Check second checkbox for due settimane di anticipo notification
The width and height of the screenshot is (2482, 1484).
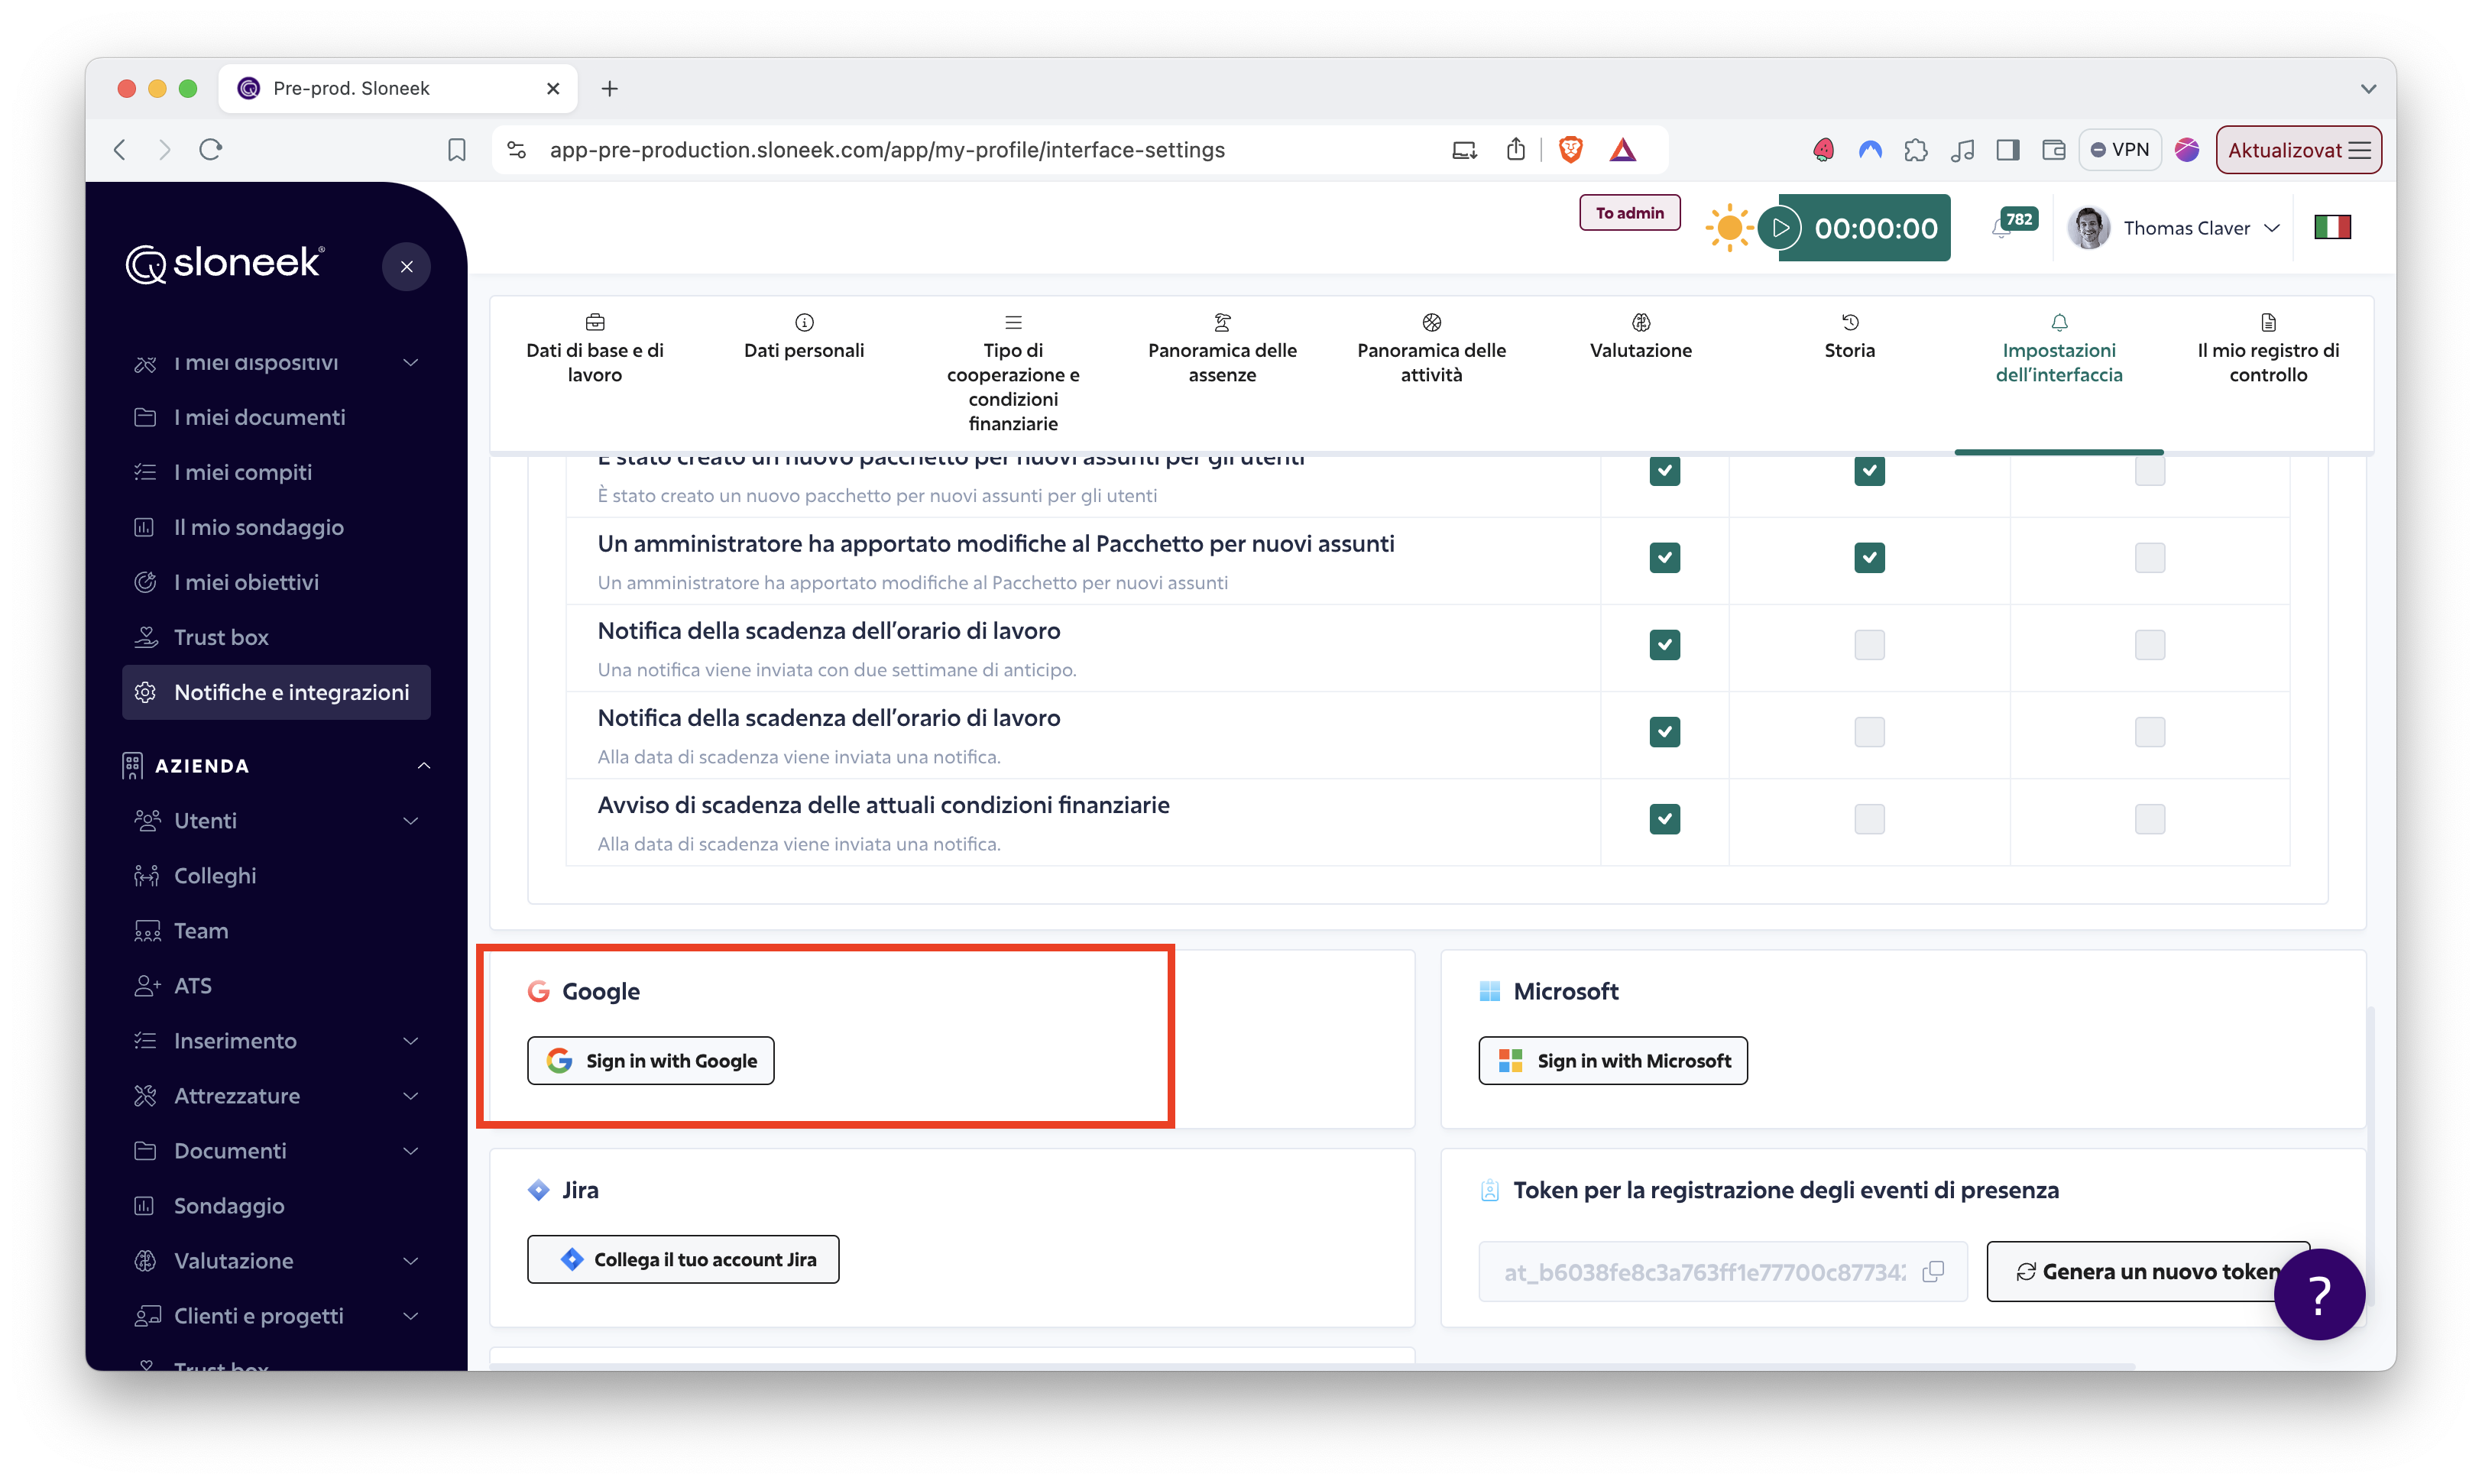[x=1869, y=644]
